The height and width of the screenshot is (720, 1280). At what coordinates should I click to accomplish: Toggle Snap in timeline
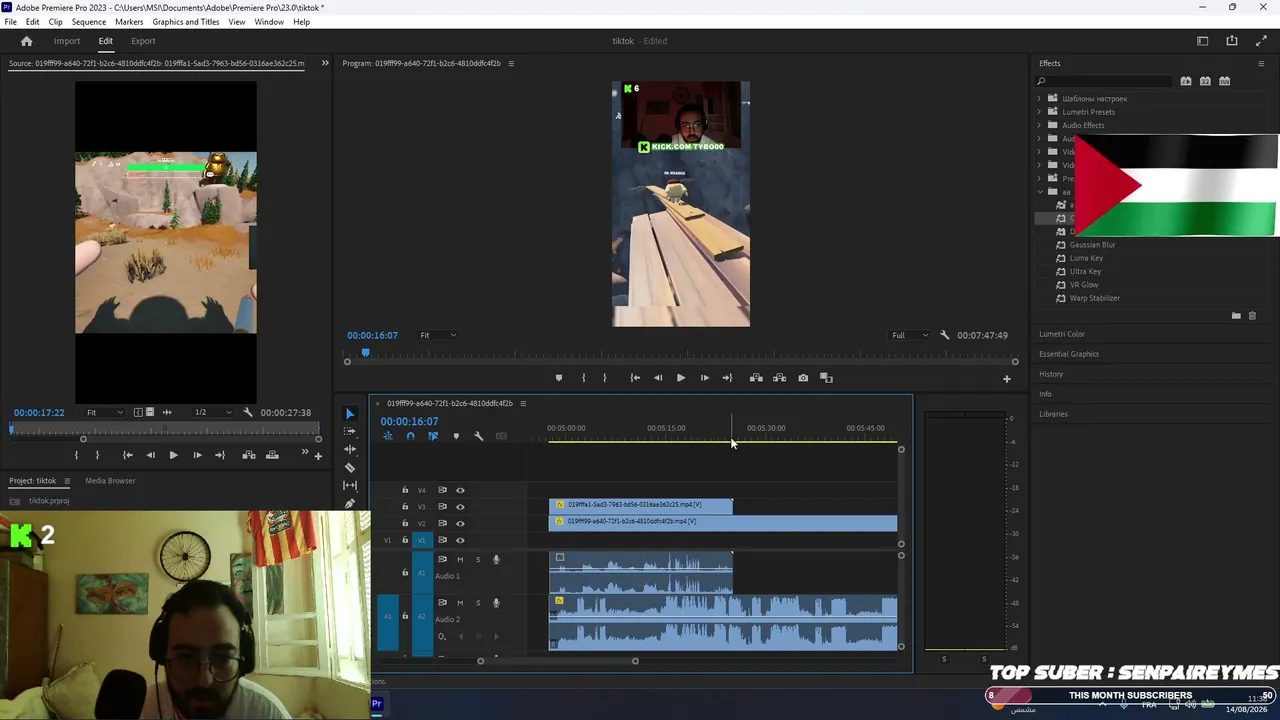click(410, 436)
